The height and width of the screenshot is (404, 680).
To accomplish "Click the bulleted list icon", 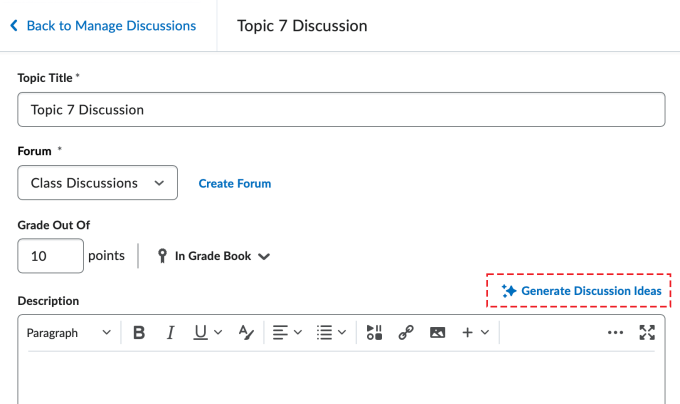I will (x=324, y=333).
